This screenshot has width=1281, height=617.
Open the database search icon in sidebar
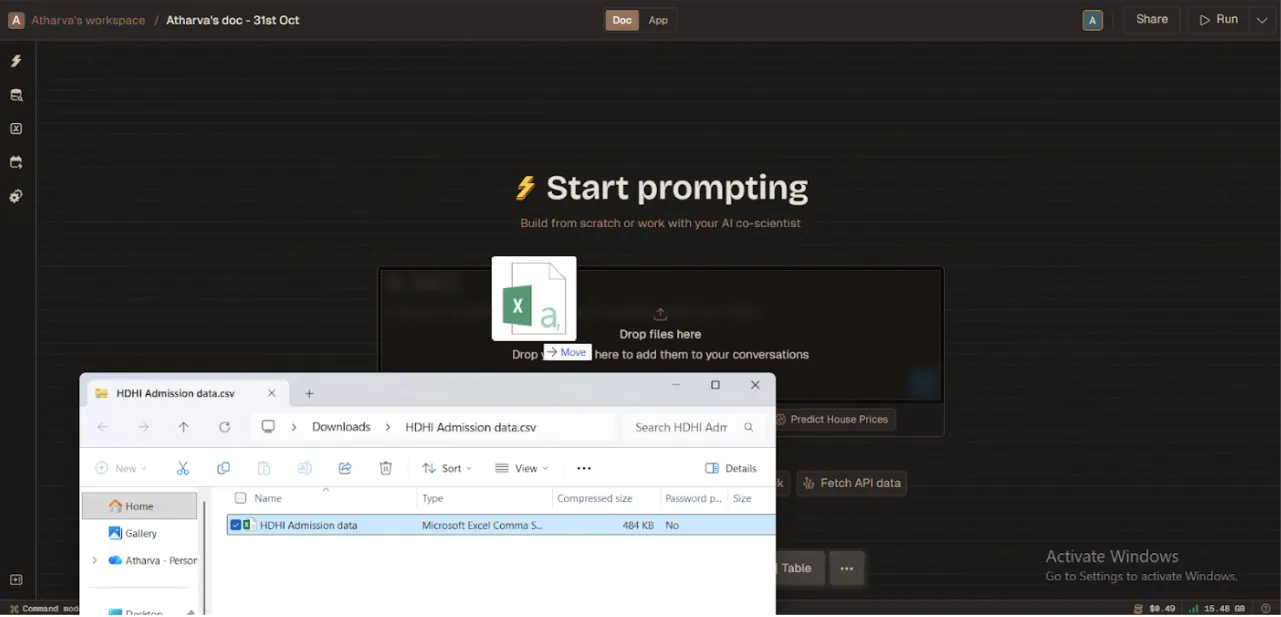16,95
